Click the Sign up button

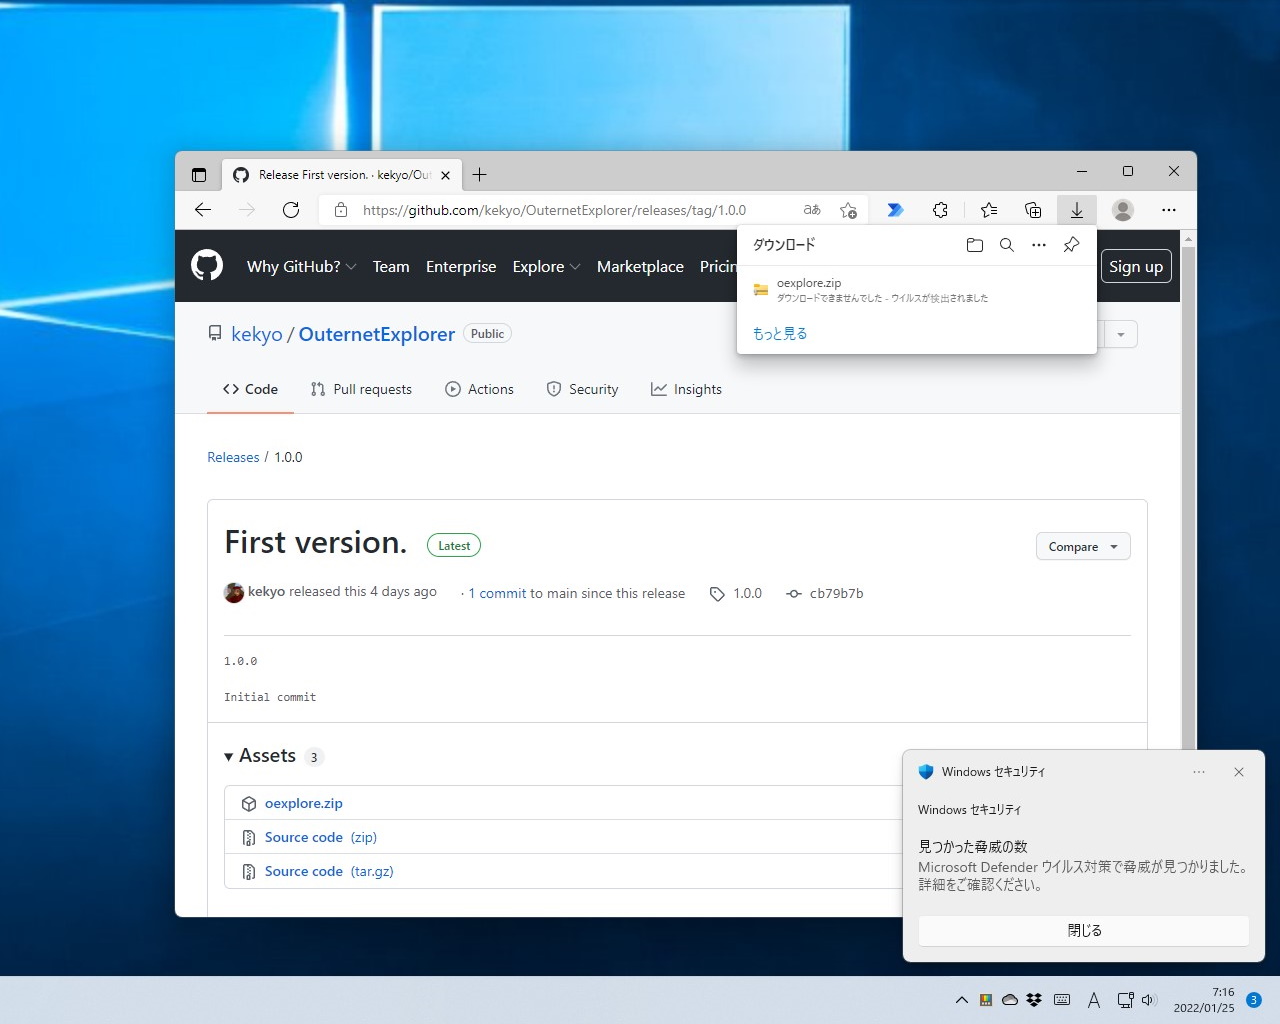click(x=1136, y=266)
